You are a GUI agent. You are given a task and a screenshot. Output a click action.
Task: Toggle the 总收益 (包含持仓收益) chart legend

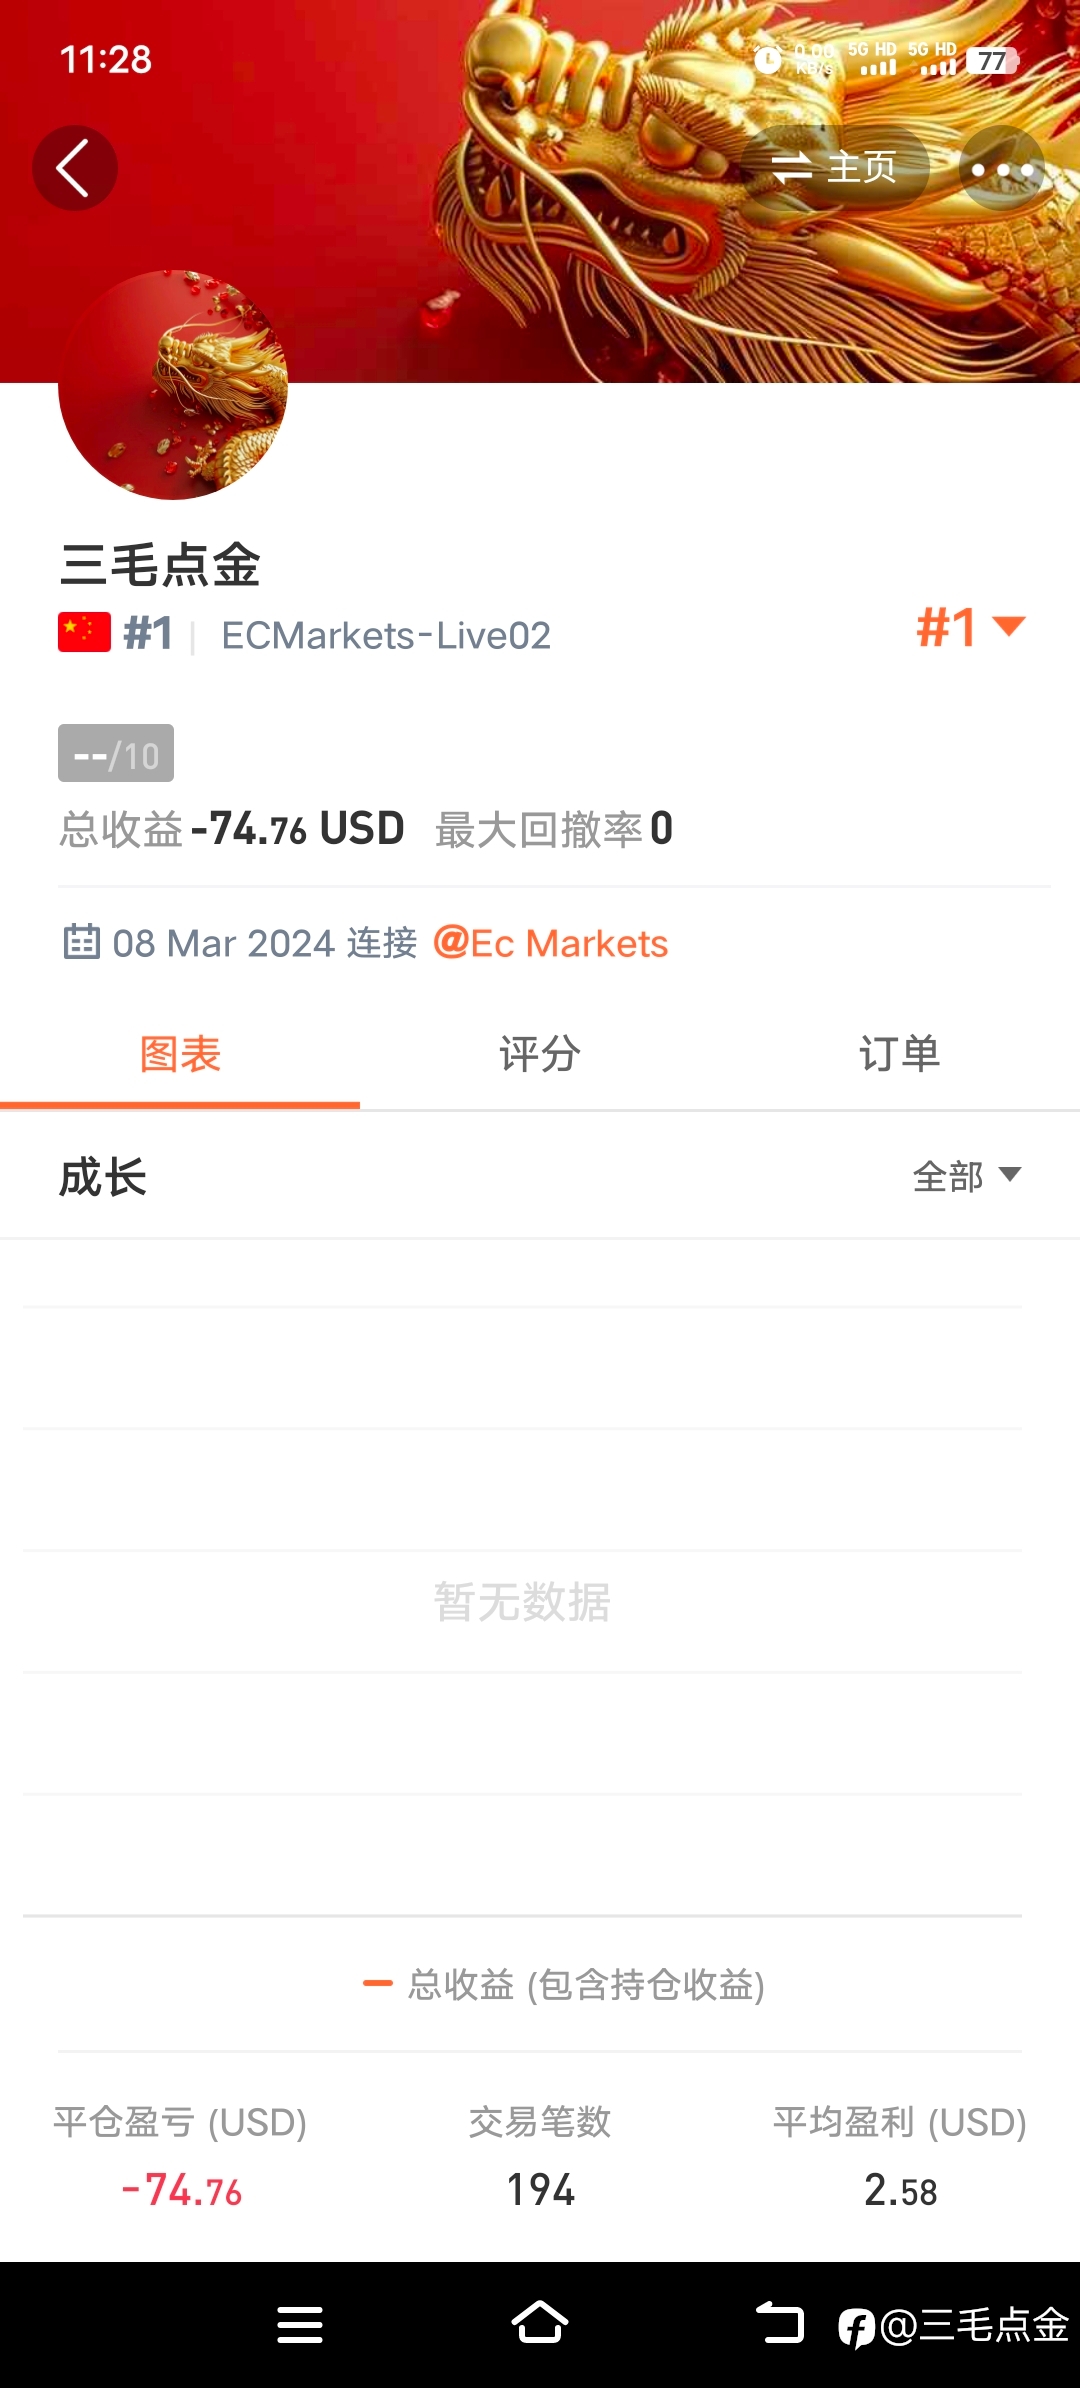564,1984
